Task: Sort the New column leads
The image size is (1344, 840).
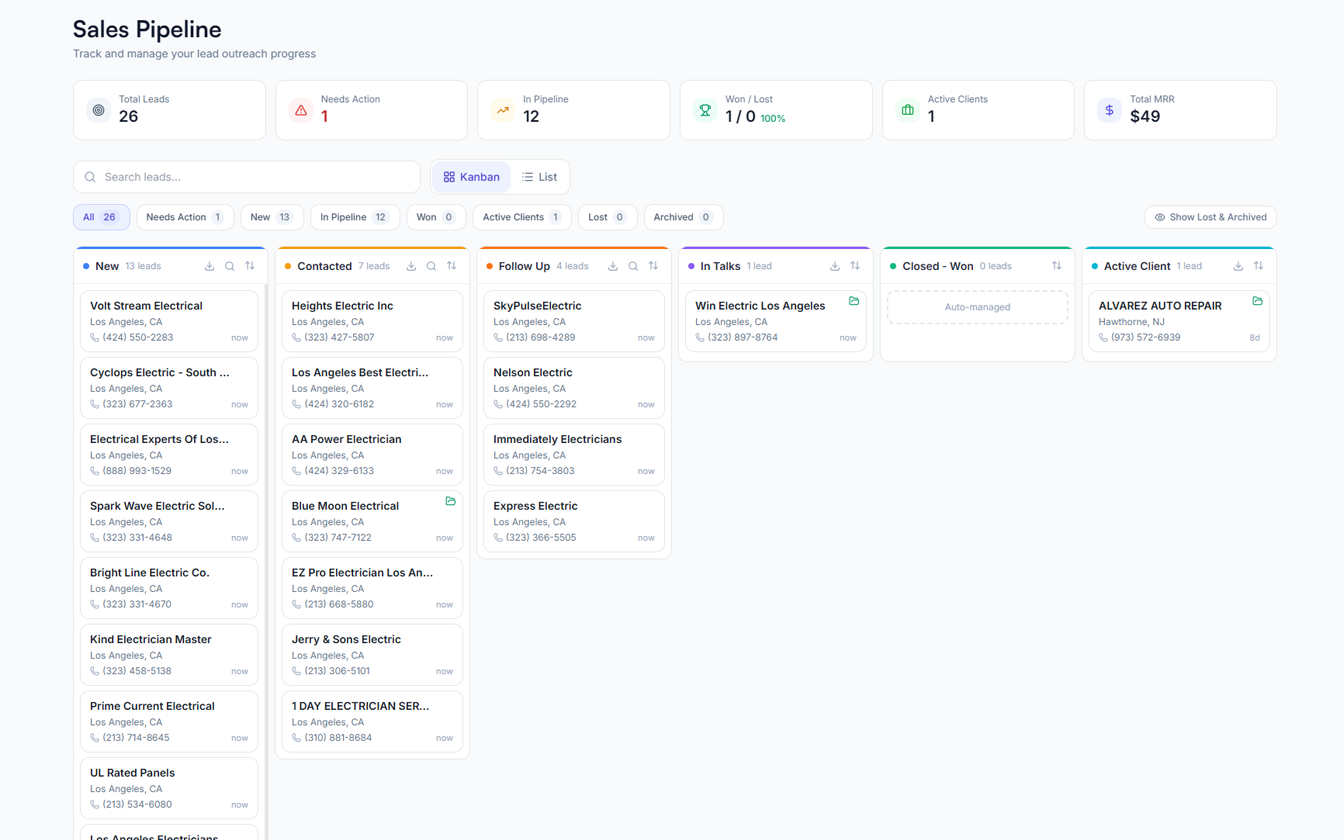Action: (250, 266)
